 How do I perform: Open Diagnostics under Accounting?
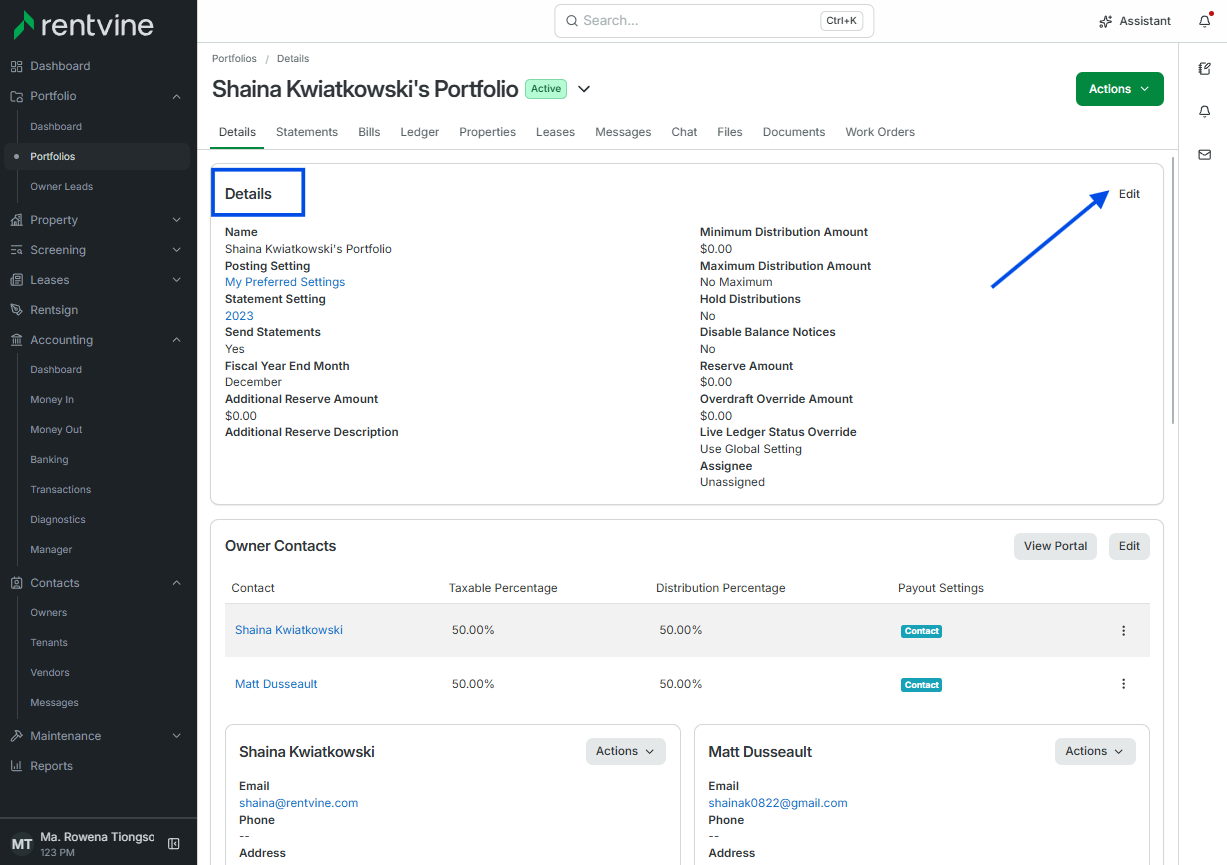pyautogui.click(x=58, y=520)
